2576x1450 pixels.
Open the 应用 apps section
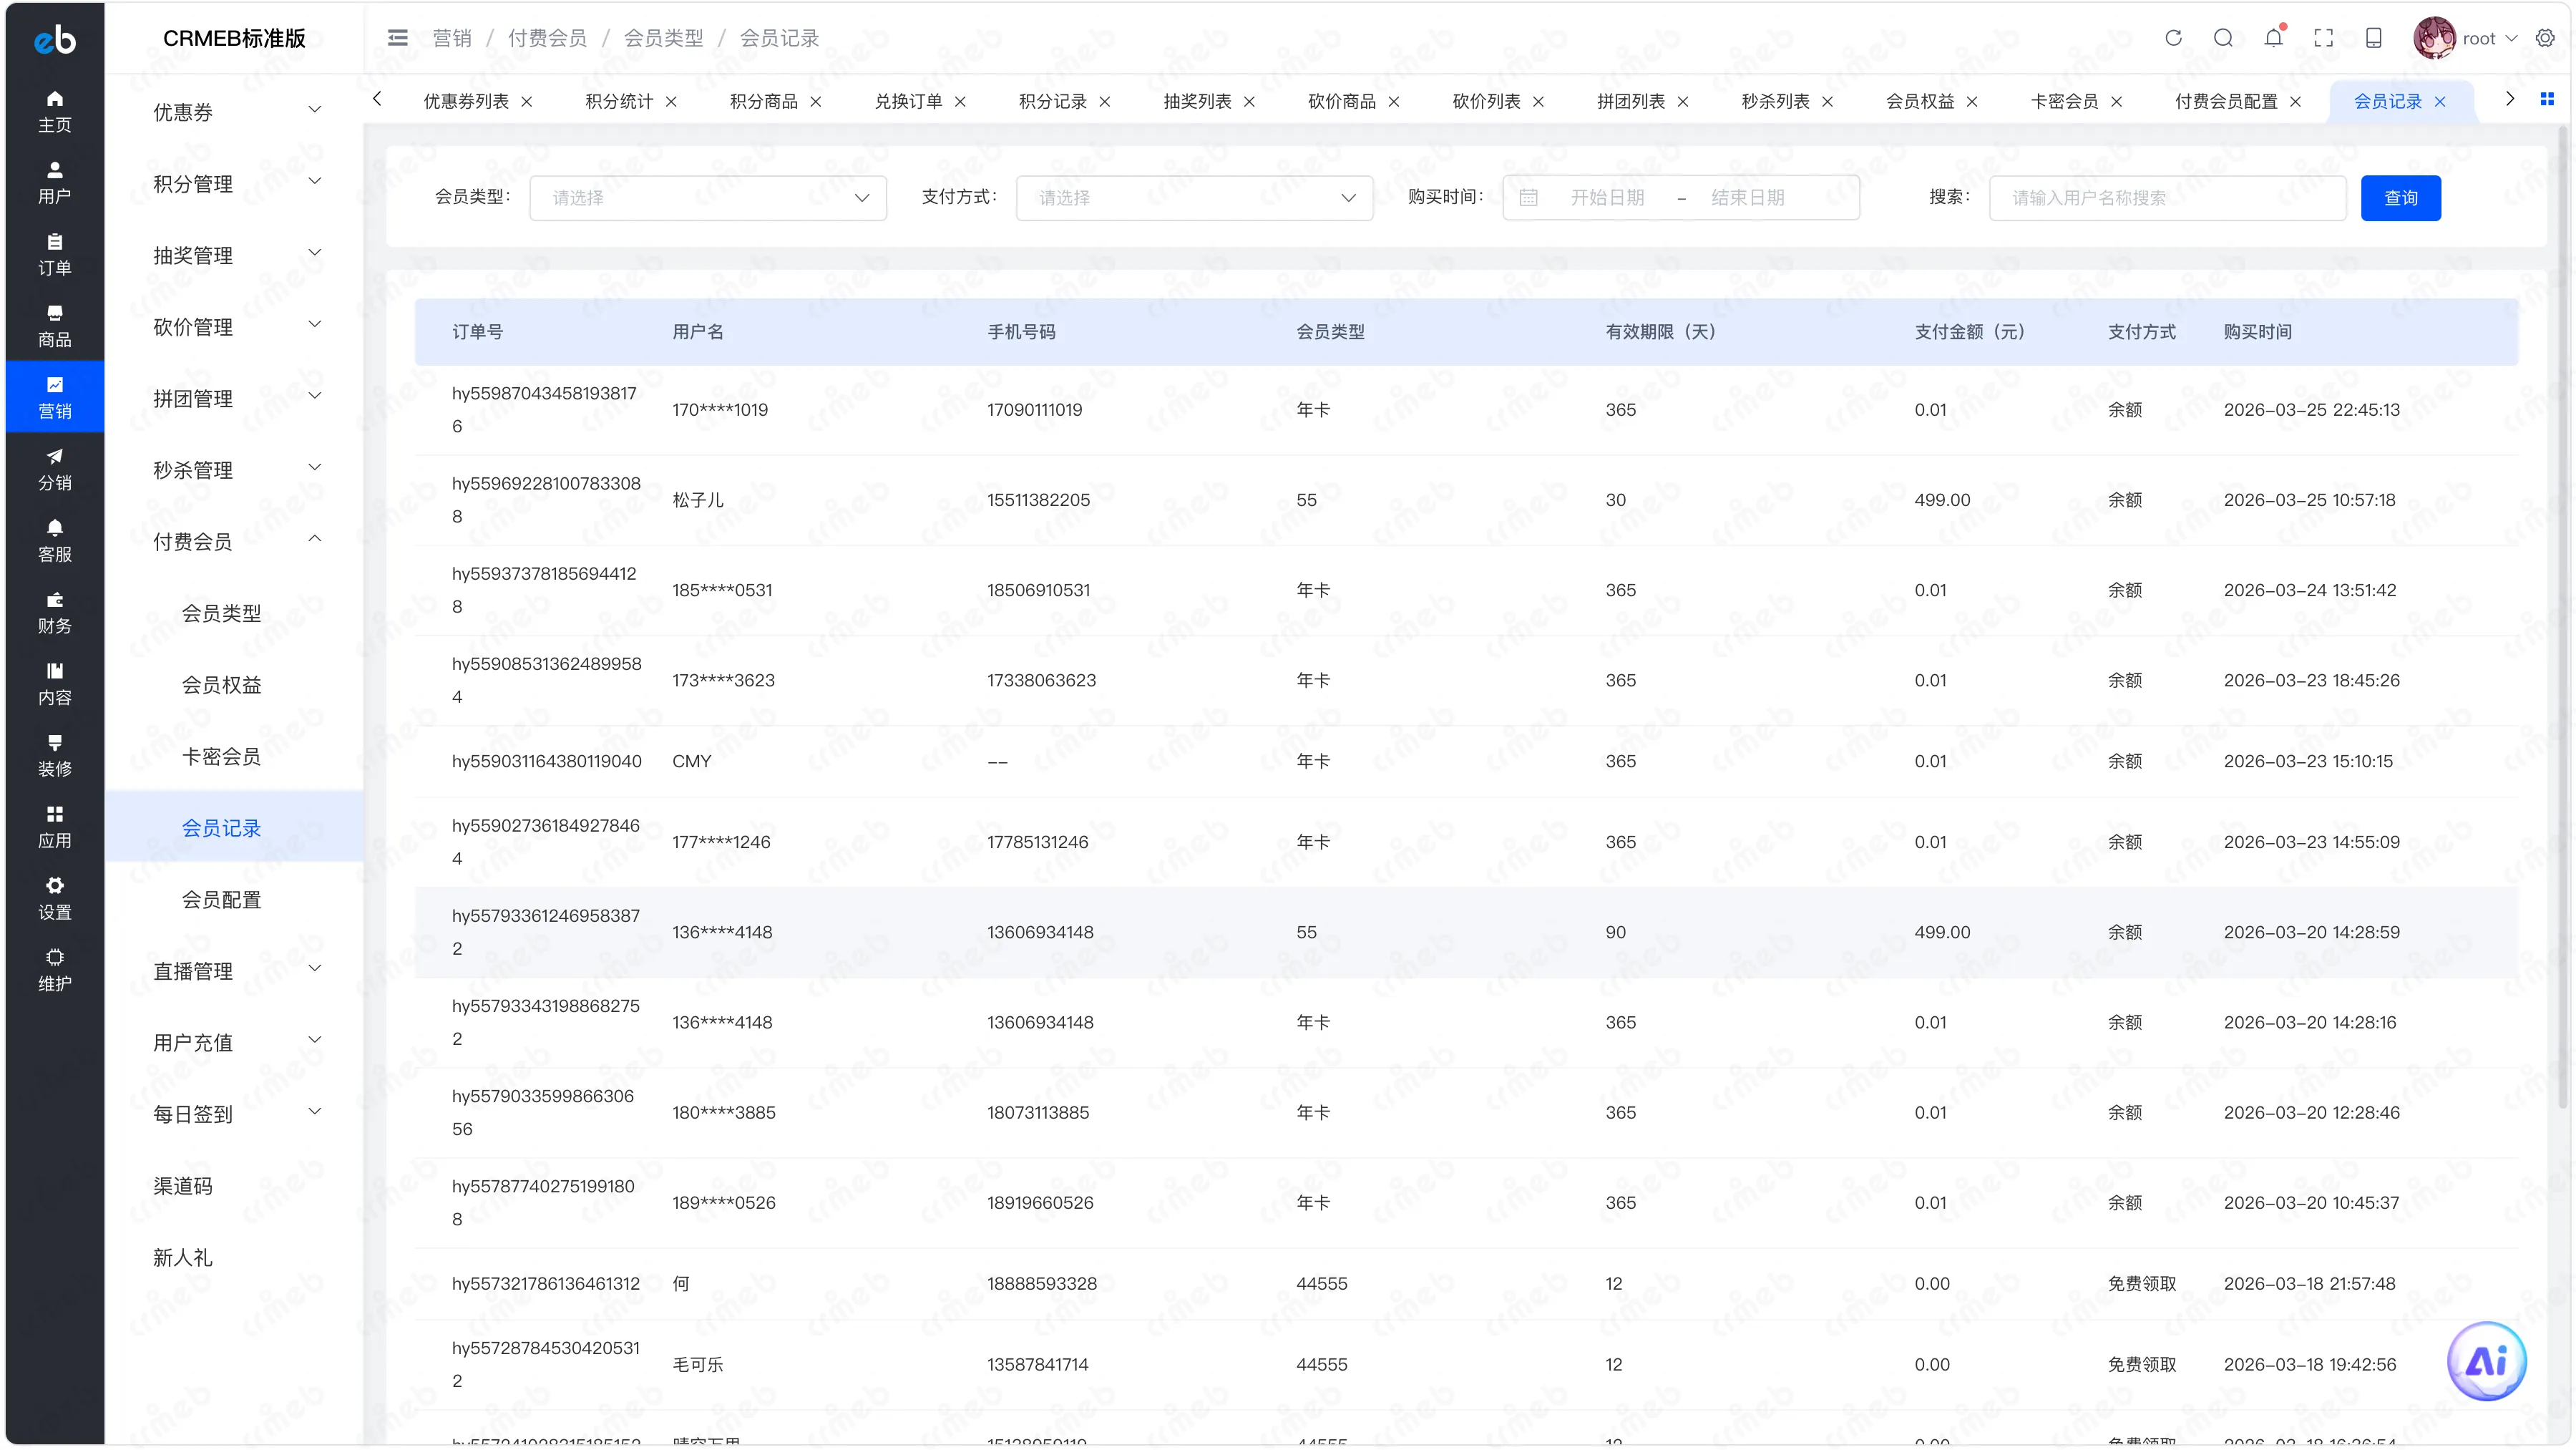(x=55, y=826)
